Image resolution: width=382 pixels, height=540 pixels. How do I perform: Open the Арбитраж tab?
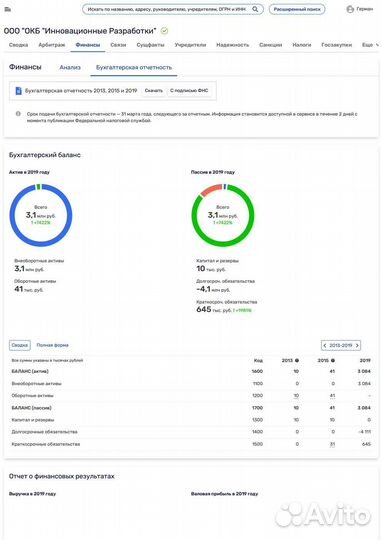click(x=52, y=45)
